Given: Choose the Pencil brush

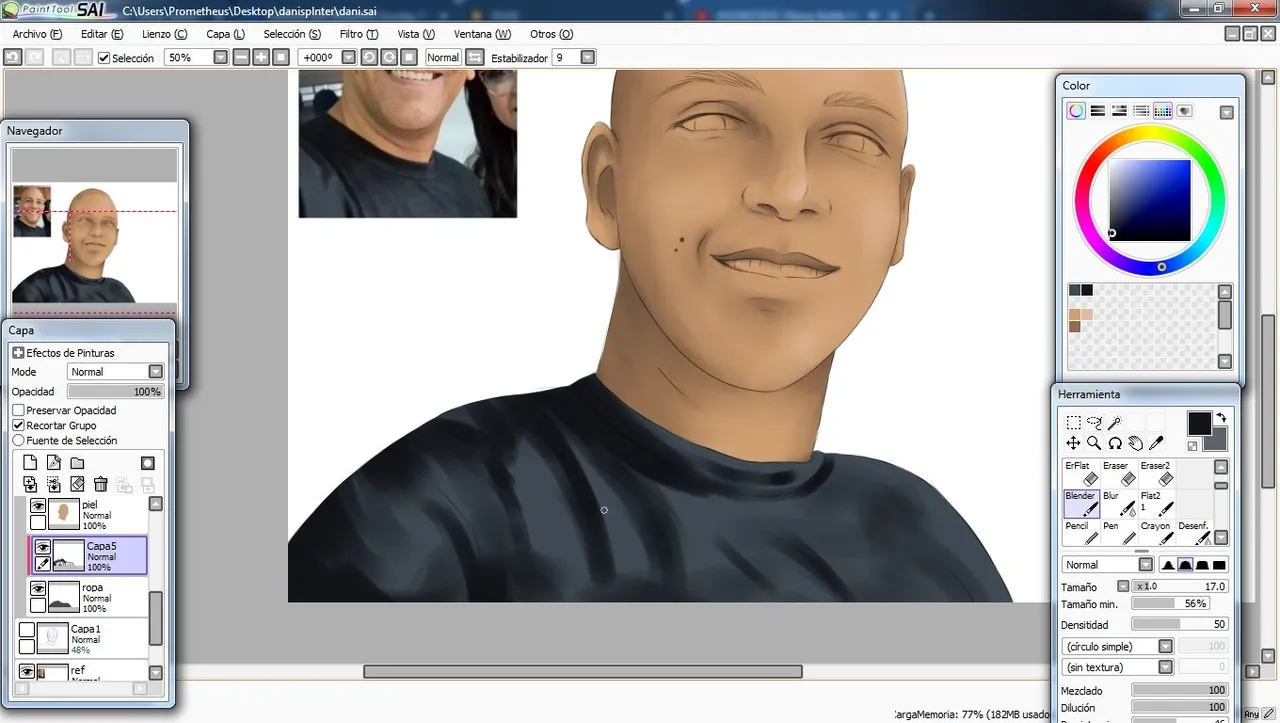Looking at the screenshot, I should point(1081,533).
